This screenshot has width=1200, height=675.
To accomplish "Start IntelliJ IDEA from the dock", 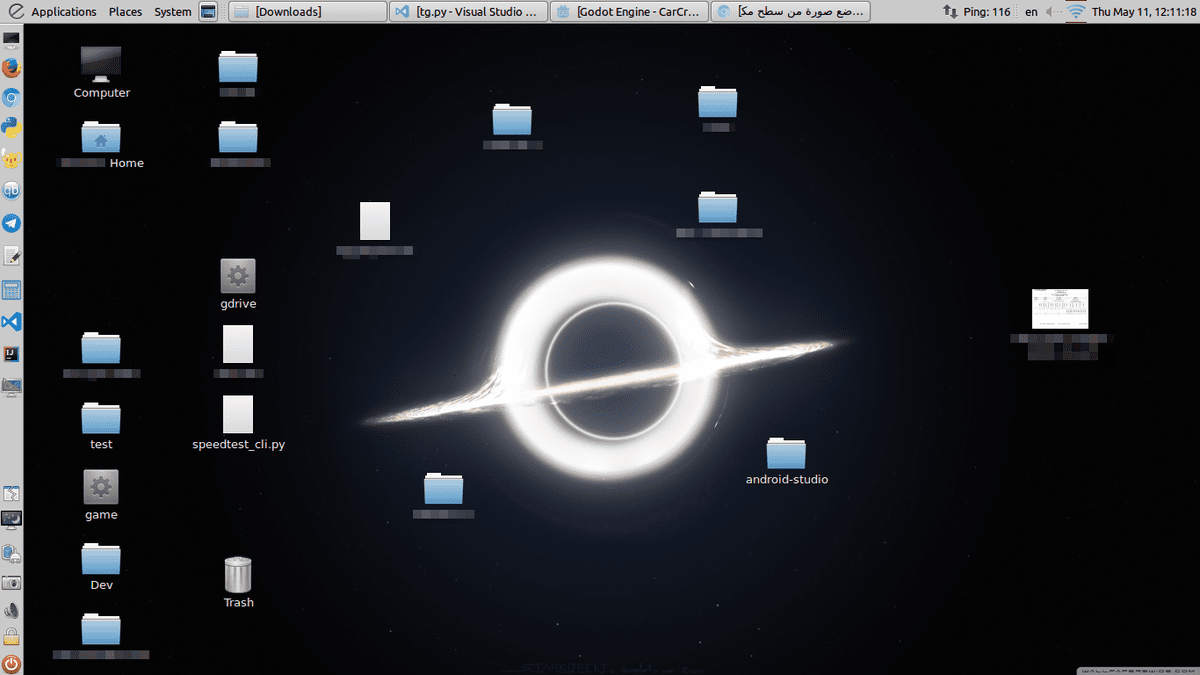I will pos(11,354).
